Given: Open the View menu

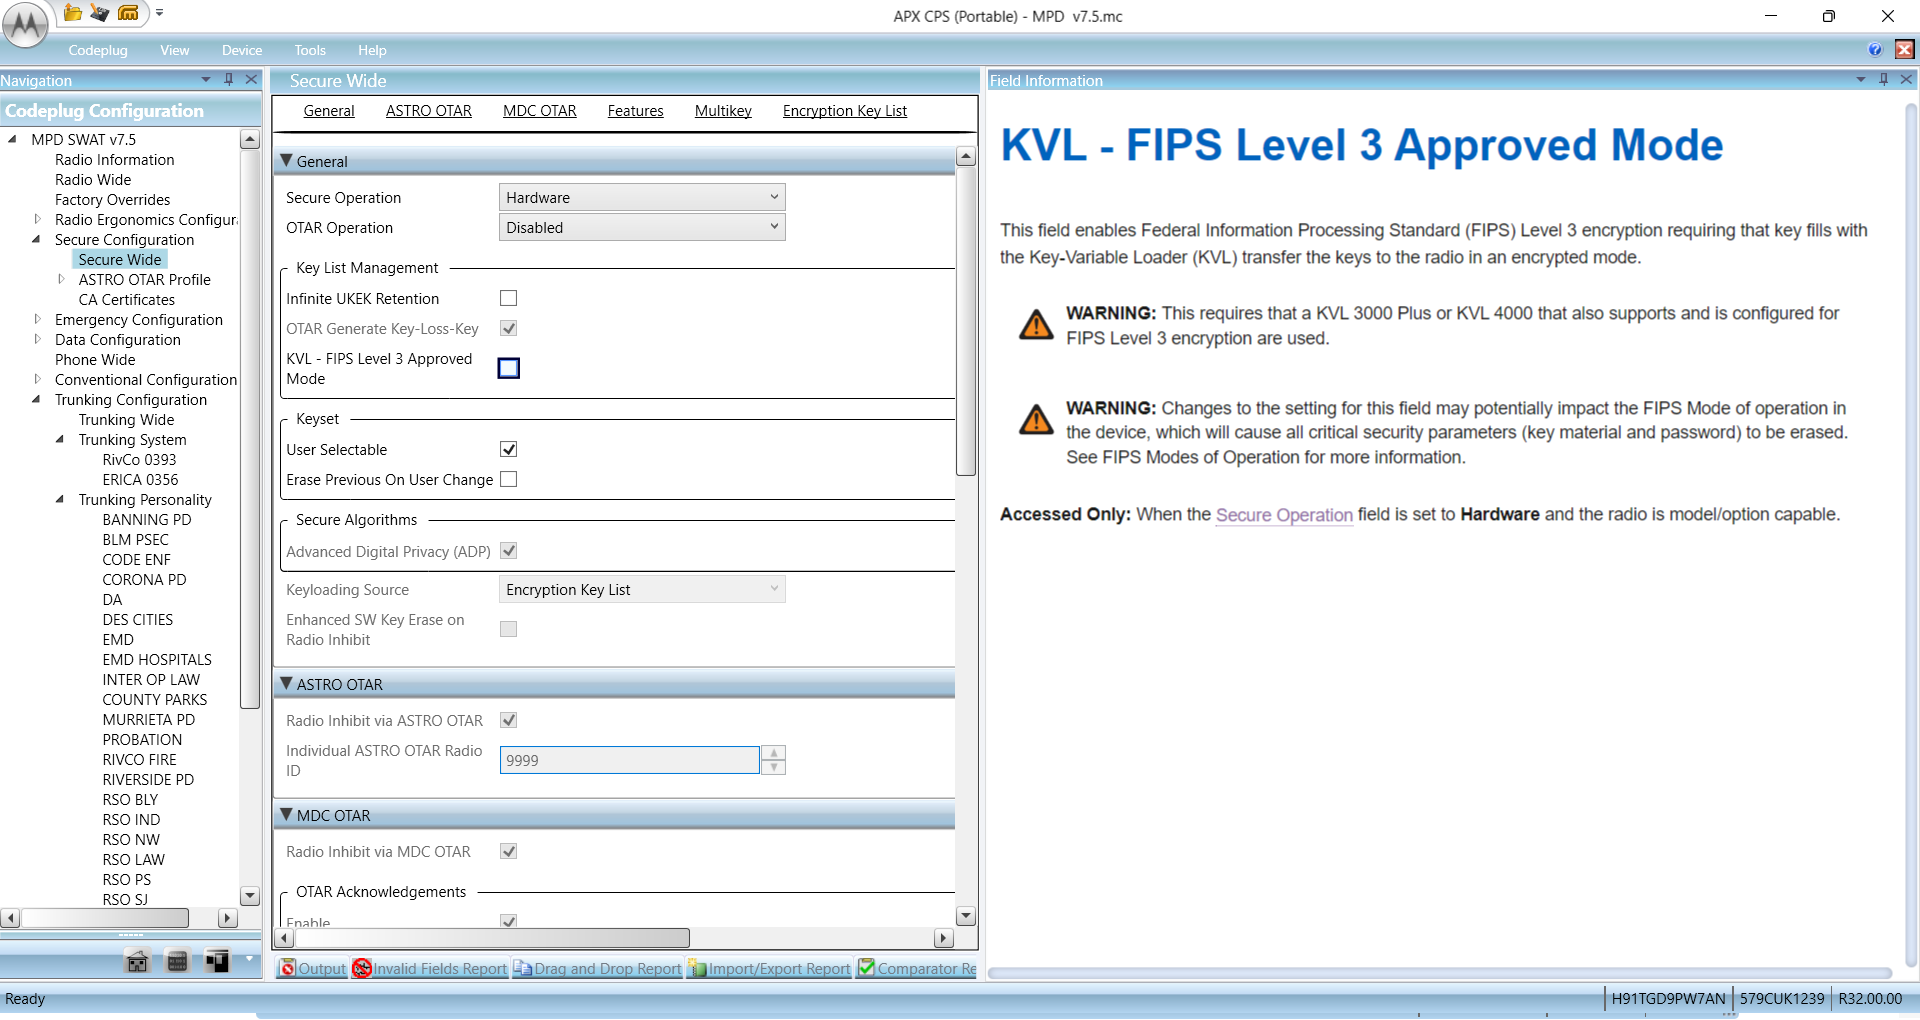Looking at the screenshot, I should 174,50.
